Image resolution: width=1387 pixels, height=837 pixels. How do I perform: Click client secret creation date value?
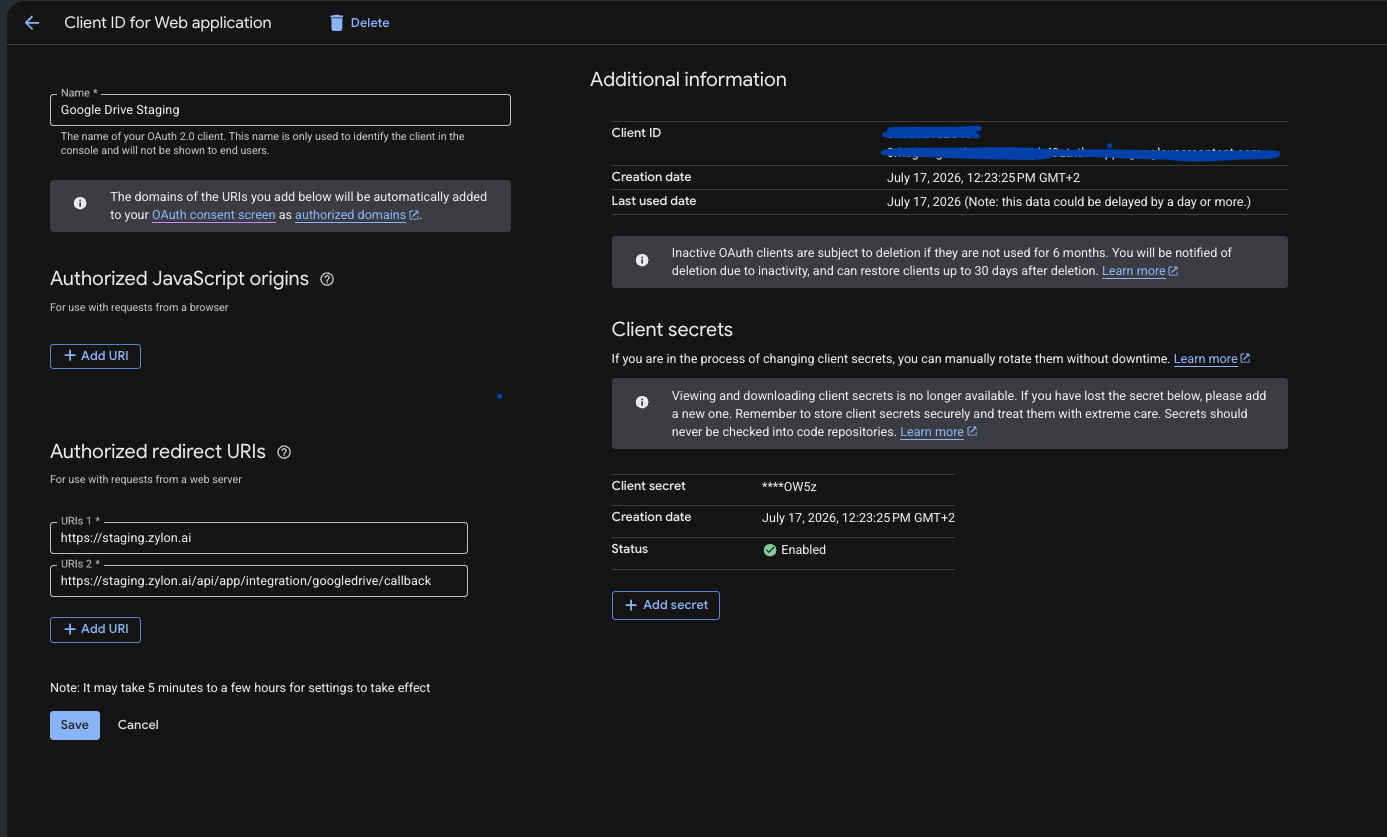[x=858, y=518]
